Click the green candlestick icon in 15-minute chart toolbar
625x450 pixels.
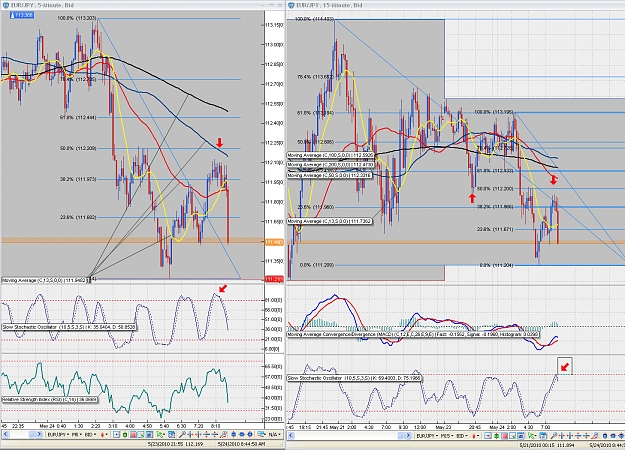click(x=496, y=436)
